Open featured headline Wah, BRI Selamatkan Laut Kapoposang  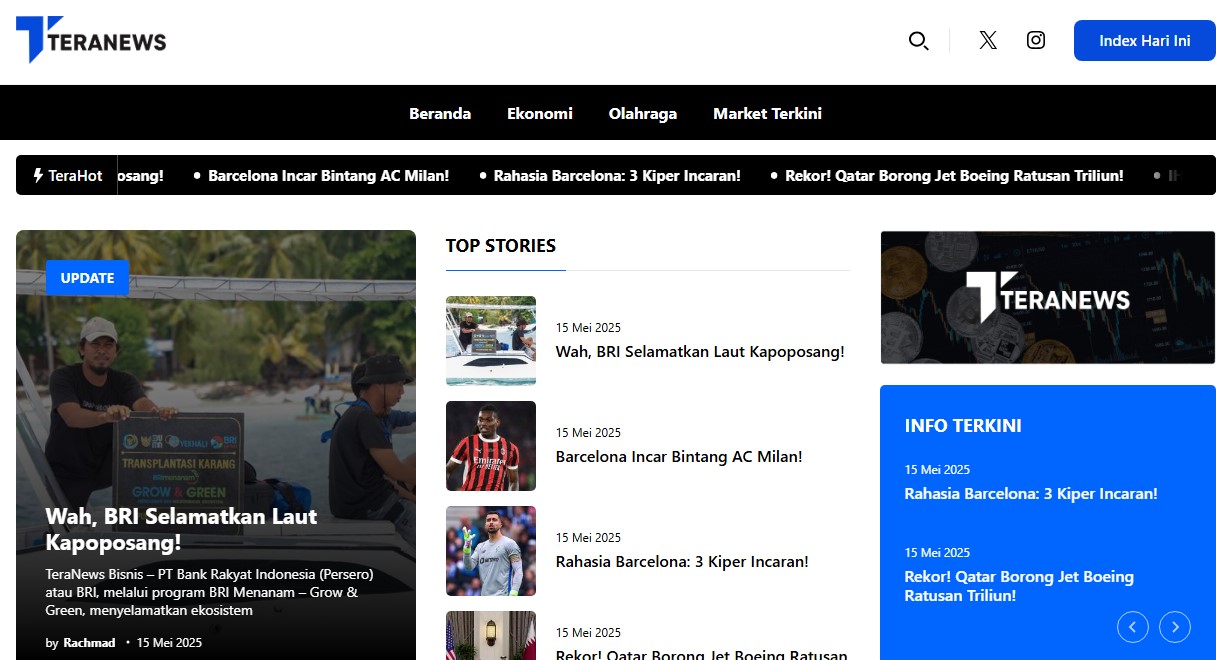(181, 529)
